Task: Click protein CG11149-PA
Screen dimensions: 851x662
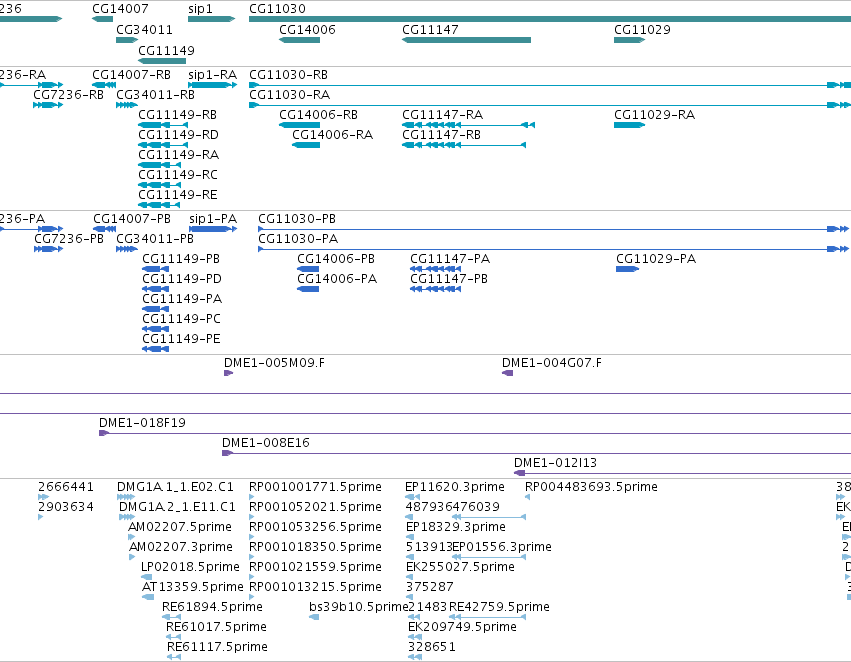Action: pos(182,298)
